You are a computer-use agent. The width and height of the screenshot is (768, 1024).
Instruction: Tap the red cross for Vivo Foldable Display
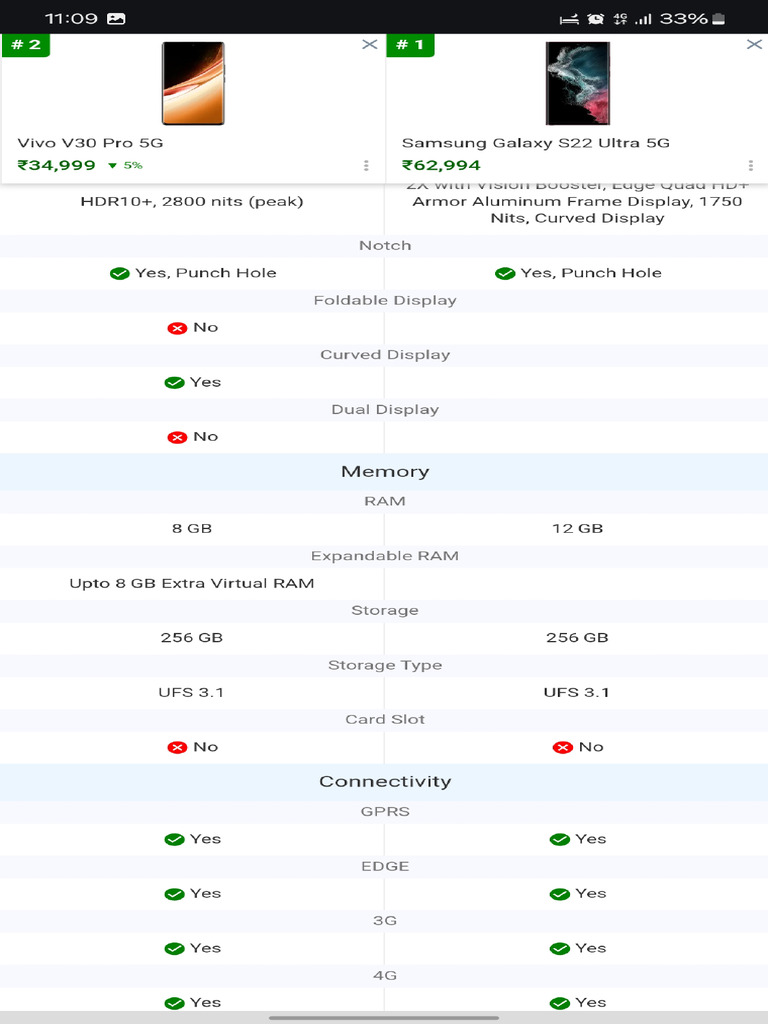tap(177, 328)
